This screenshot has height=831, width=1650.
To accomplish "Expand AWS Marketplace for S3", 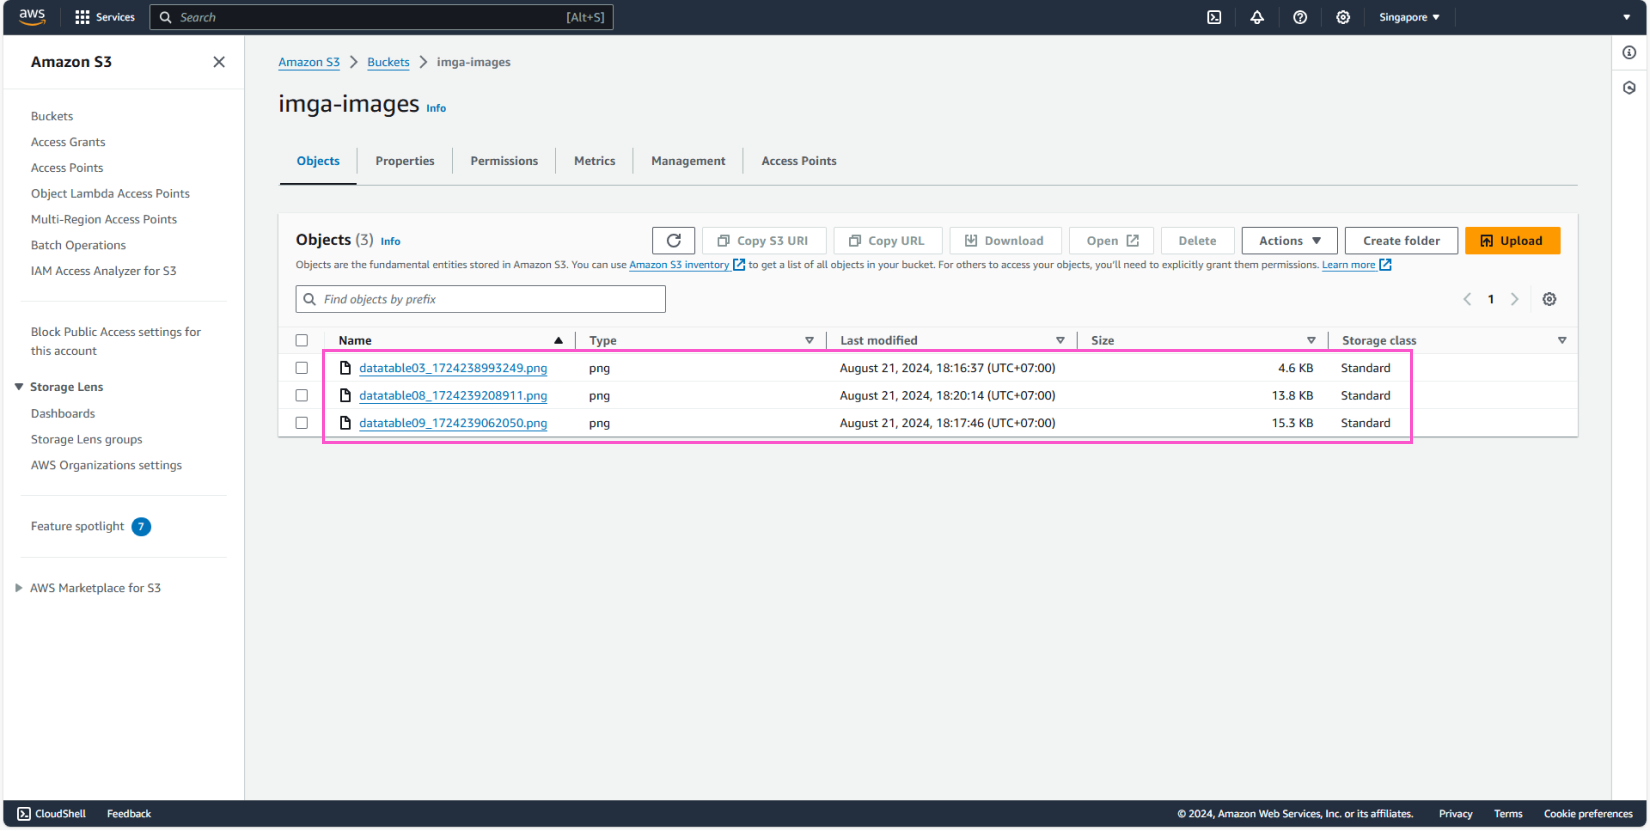I will pos(19,588).
